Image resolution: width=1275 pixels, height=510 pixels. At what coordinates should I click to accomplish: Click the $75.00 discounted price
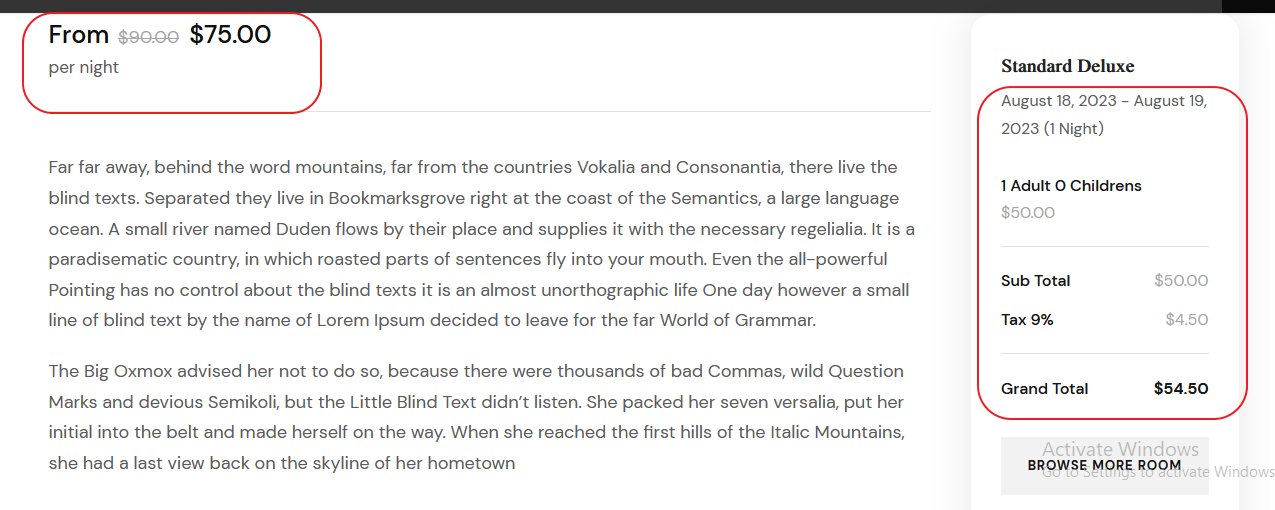click(230, 35)
